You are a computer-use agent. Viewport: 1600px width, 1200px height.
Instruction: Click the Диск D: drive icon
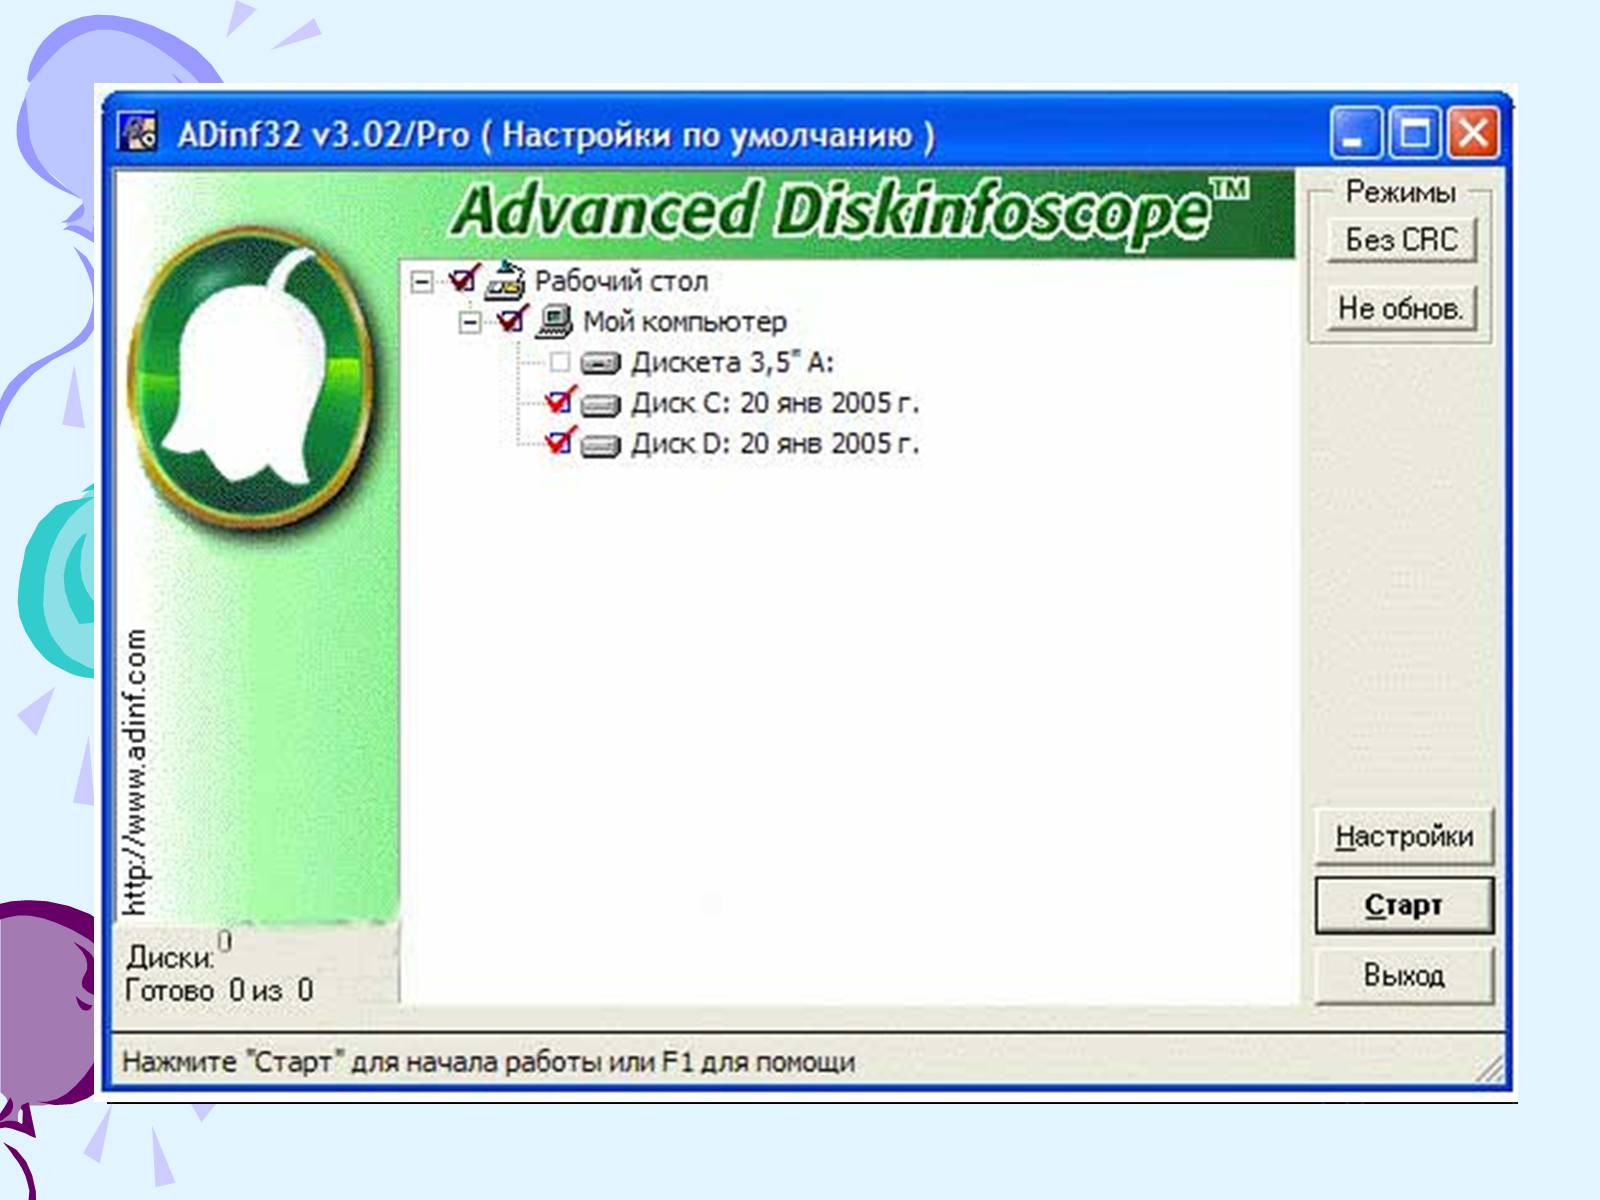600,445
